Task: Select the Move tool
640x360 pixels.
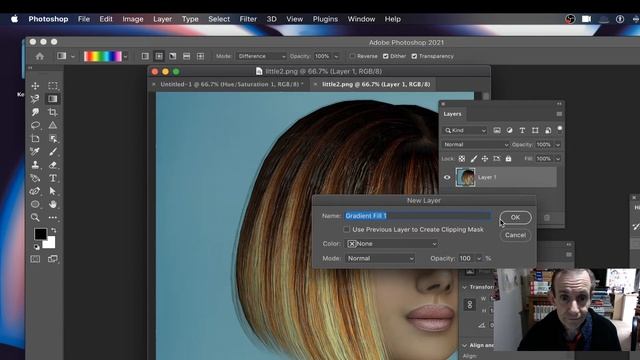Action: tap(35, 86)
